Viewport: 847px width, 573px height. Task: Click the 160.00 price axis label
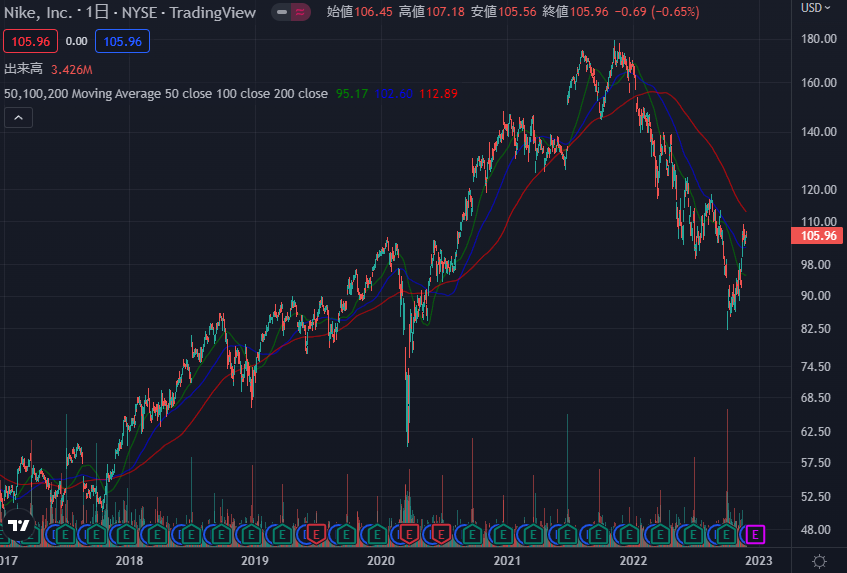click(x=819, y=83)
